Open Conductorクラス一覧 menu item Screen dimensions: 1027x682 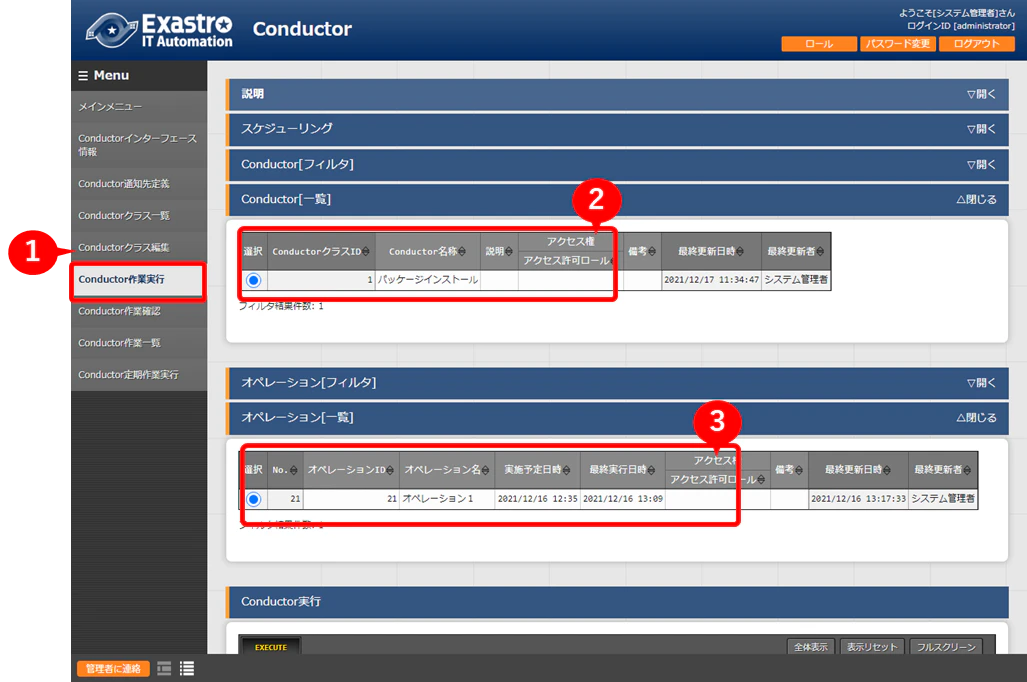click(x=139, y=216)
